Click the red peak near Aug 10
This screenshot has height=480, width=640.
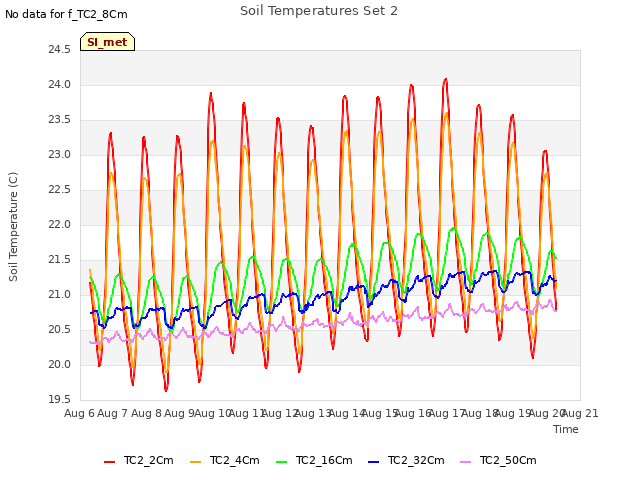pos(211,93)
